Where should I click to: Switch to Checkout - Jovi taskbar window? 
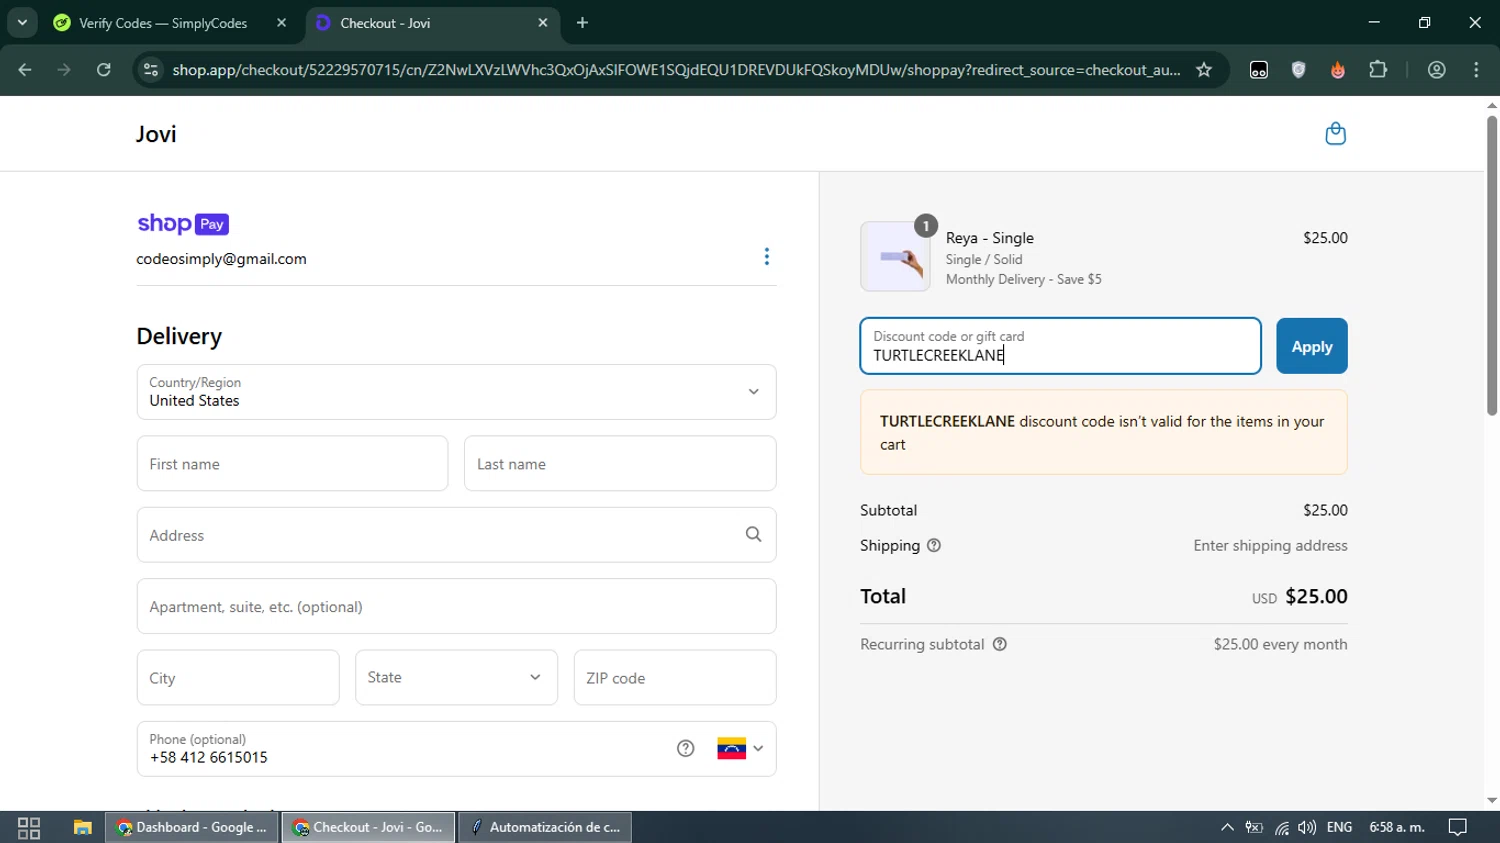368,827
